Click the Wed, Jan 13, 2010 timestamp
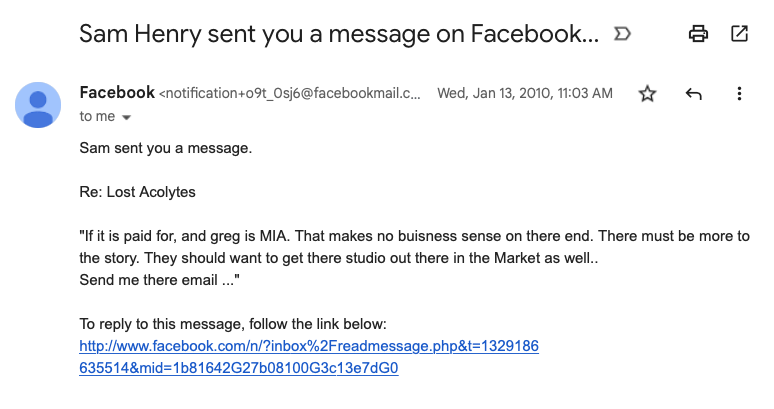The width and height of the screenshot is (774, 409). point(525,93)
